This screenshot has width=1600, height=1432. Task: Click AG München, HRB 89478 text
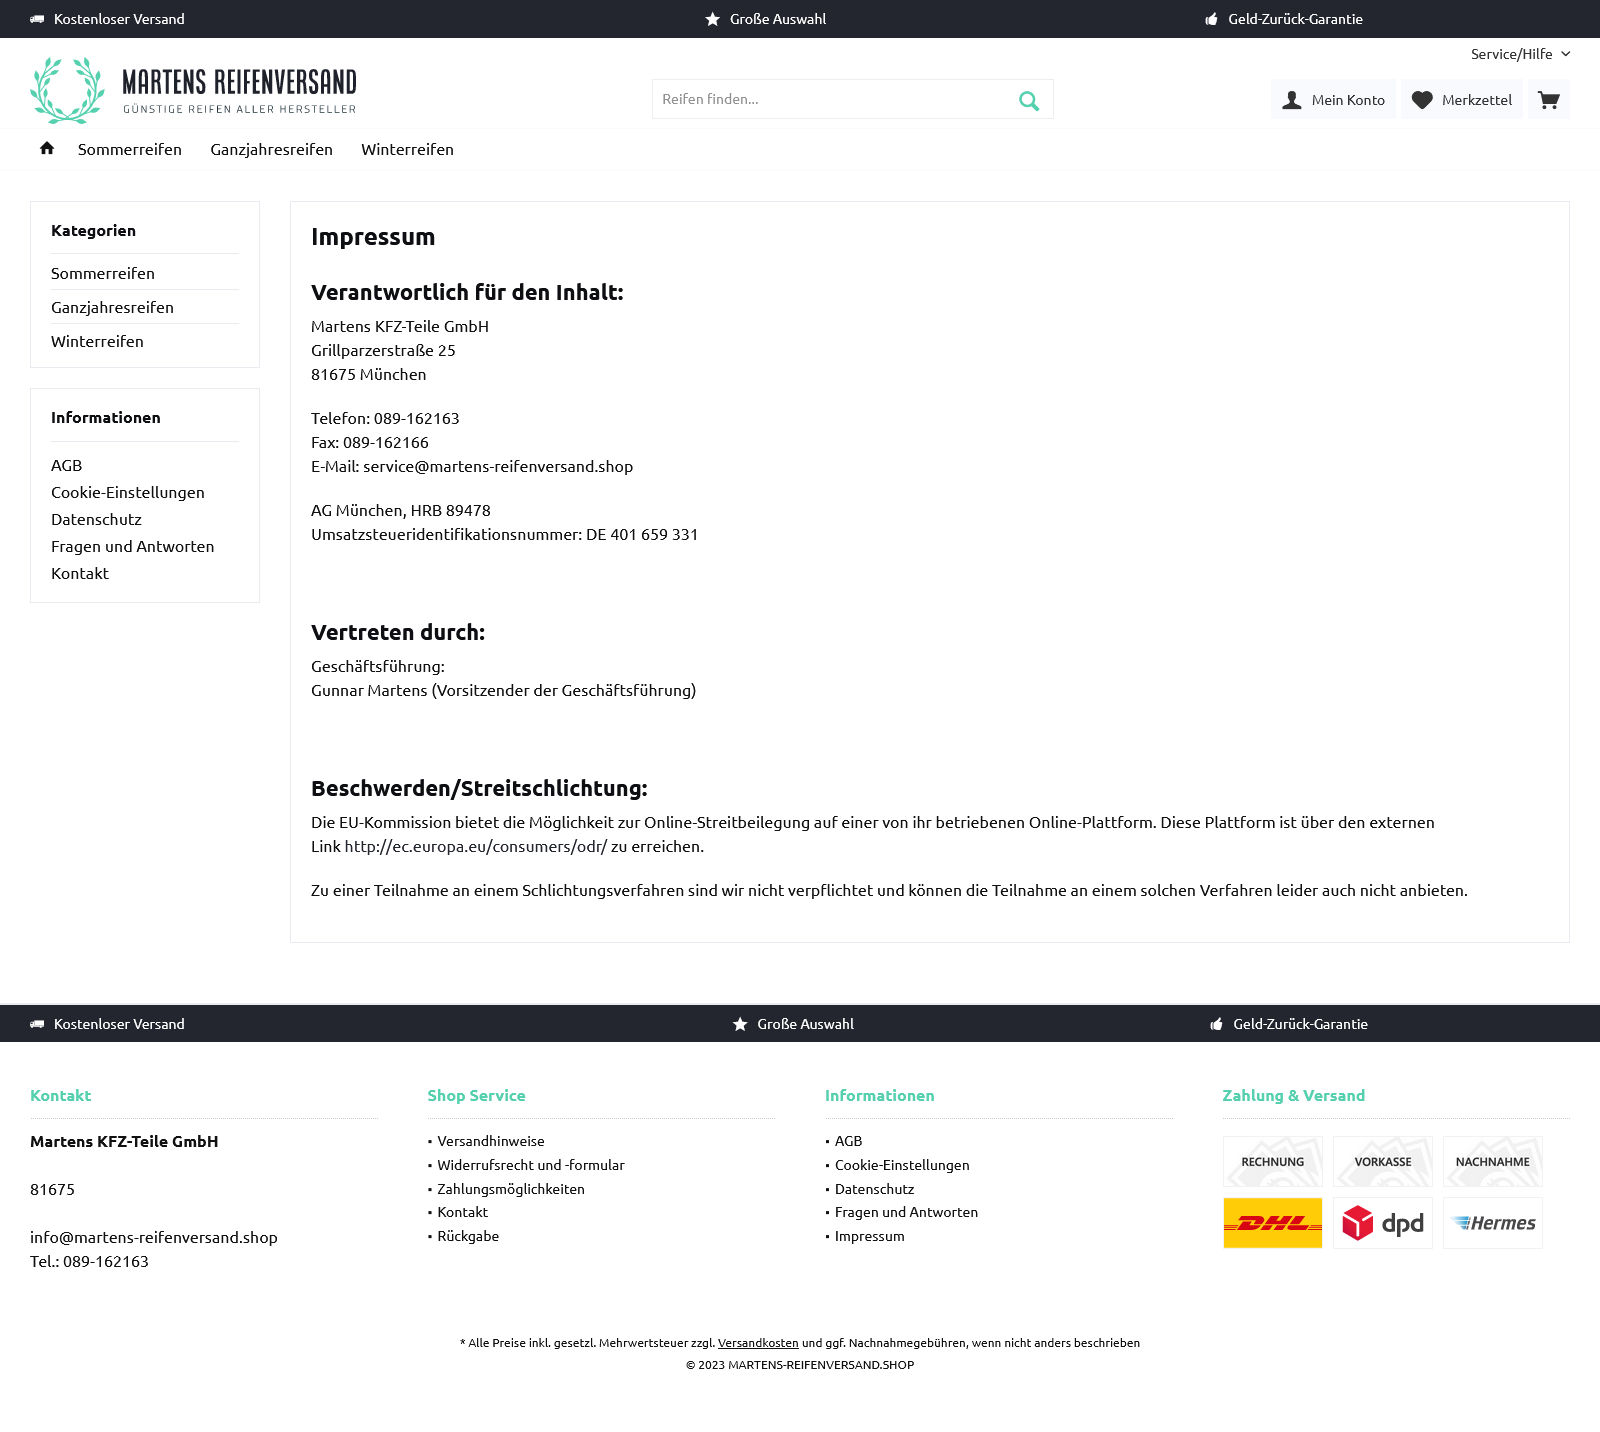(401, 510)
